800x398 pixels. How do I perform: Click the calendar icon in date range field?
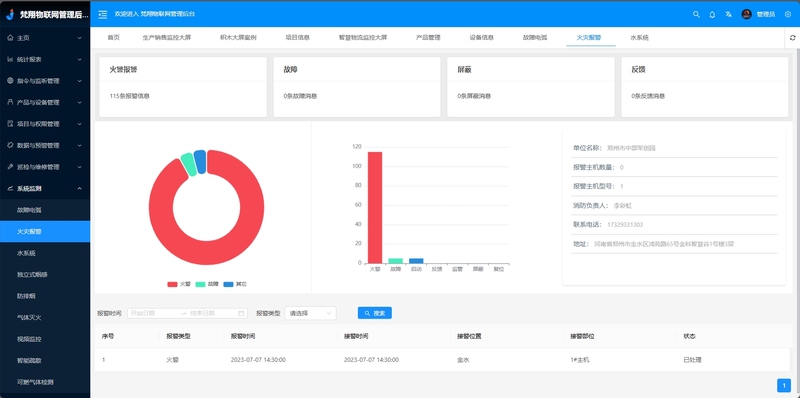(x=241, y=313)
